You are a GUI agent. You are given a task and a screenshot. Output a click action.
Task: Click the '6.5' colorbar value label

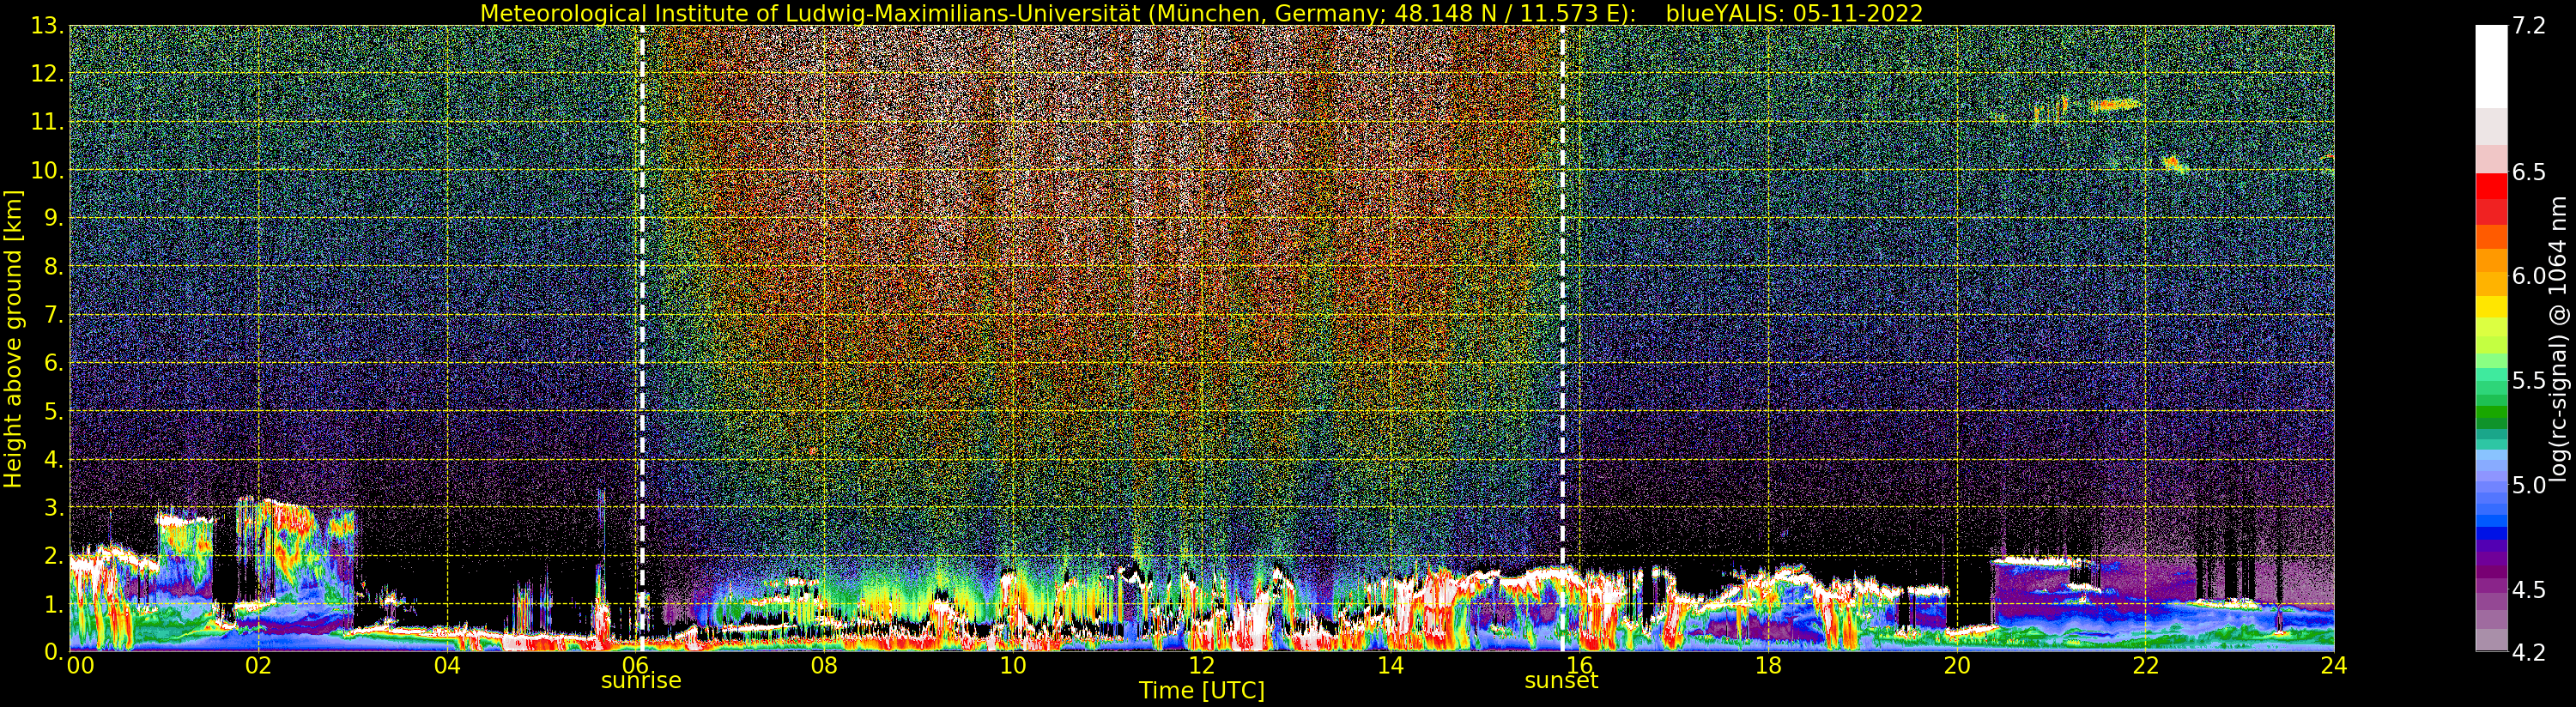point(2528,172)
